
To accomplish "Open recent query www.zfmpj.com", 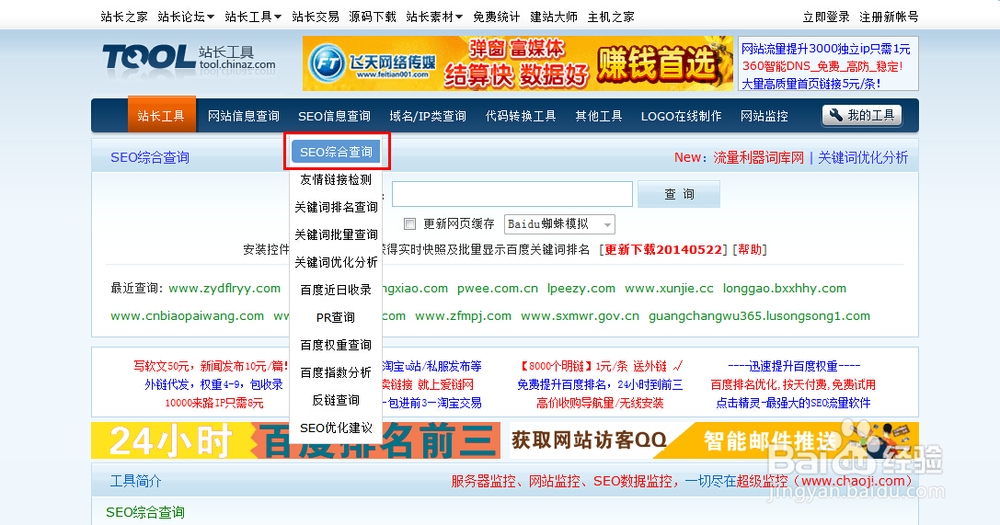I will pyautogui.click(x=463, y=316).
